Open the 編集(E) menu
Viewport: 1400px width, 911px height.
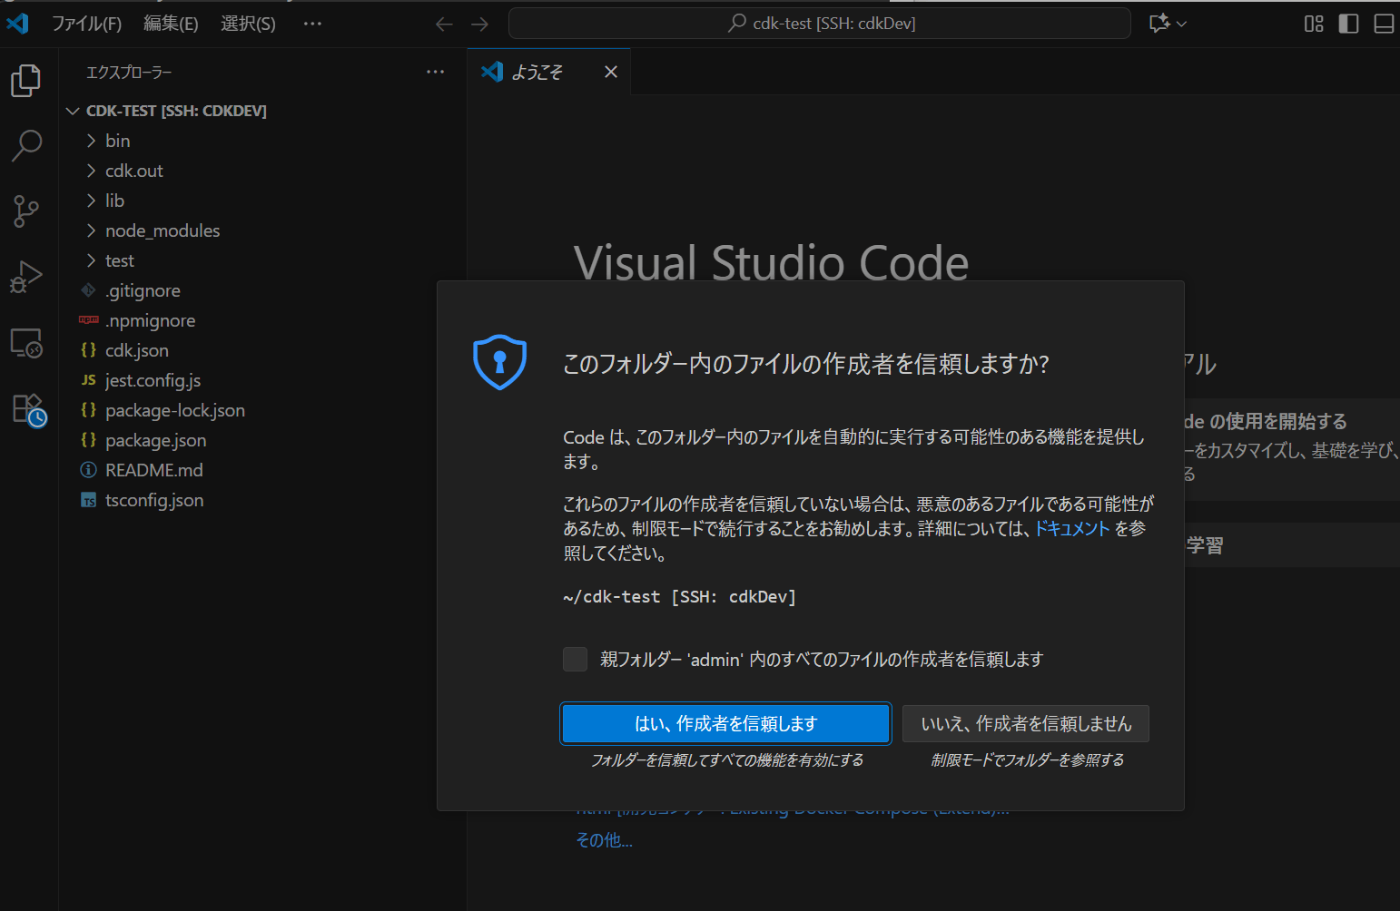pos(171,23)
